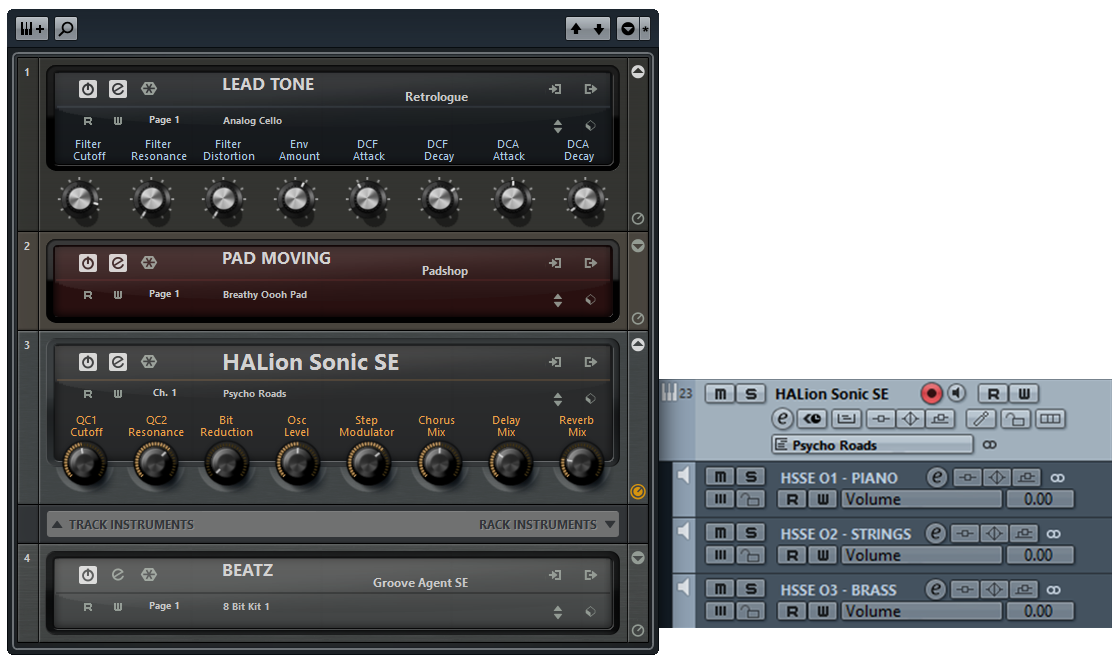Select Page 1 quick control page on BEATZ
The width and height of the screenshot is (1120, 662).
[164, 606]
